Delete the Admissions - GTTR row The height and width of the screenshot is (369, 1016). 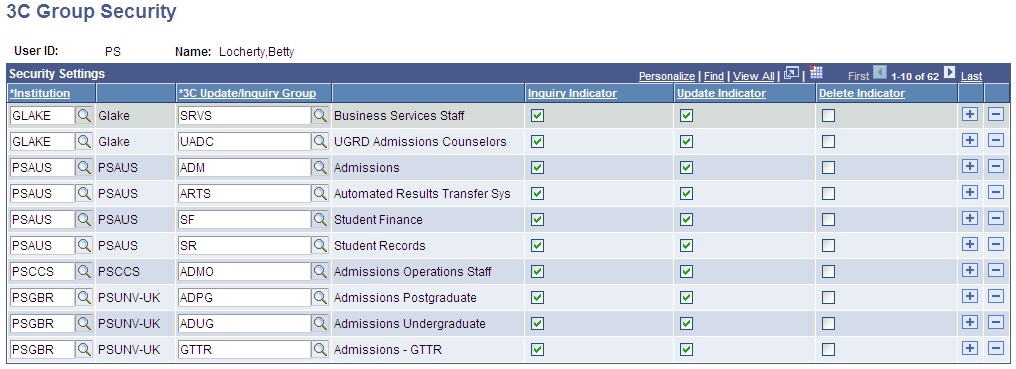(x=996, y=348)
